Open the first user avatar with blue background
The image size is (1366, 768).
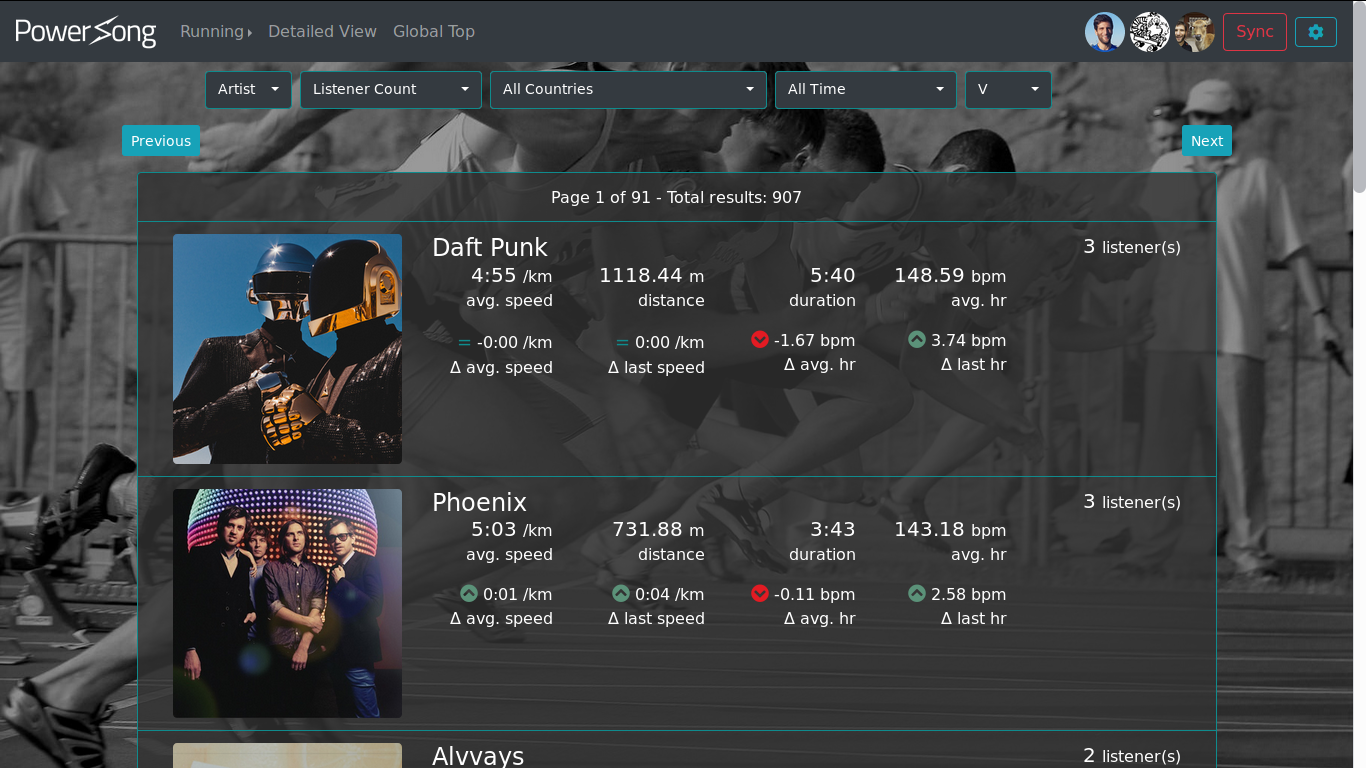click(1105, 32)
